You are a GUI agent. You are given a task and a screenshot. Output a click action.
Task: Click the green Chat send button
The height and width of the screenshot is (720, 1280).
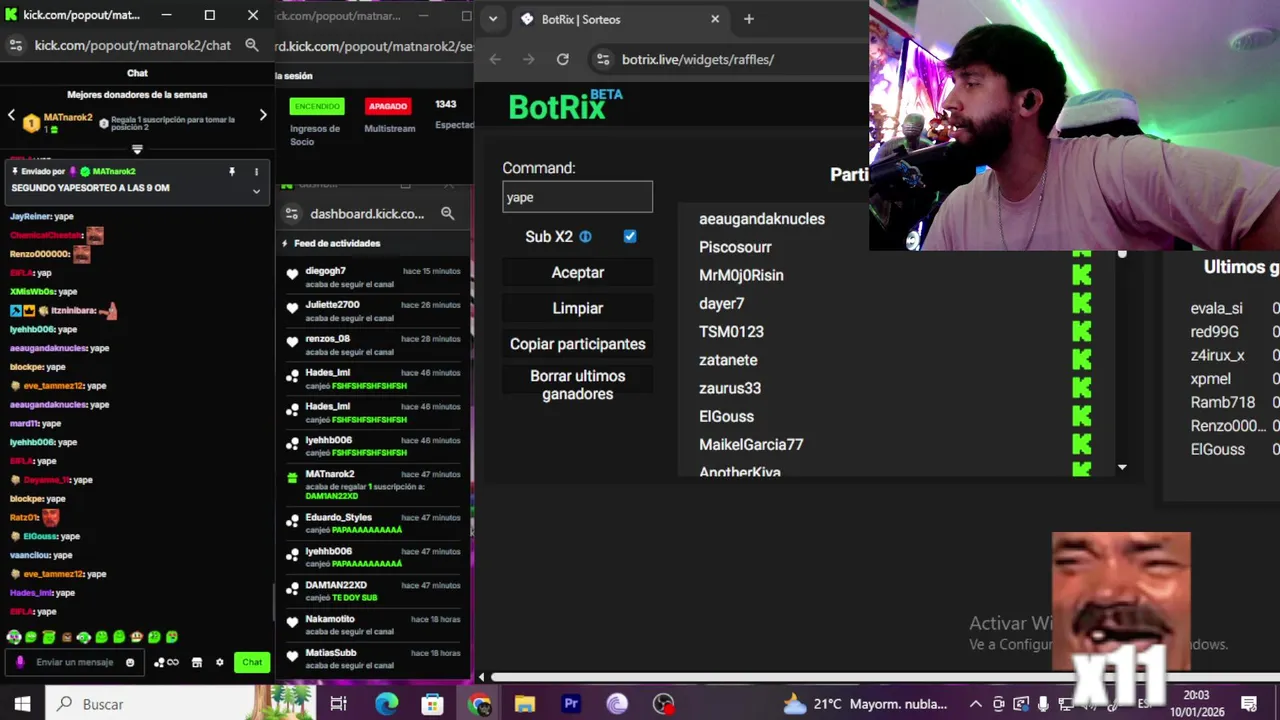[x=252, y=662]
